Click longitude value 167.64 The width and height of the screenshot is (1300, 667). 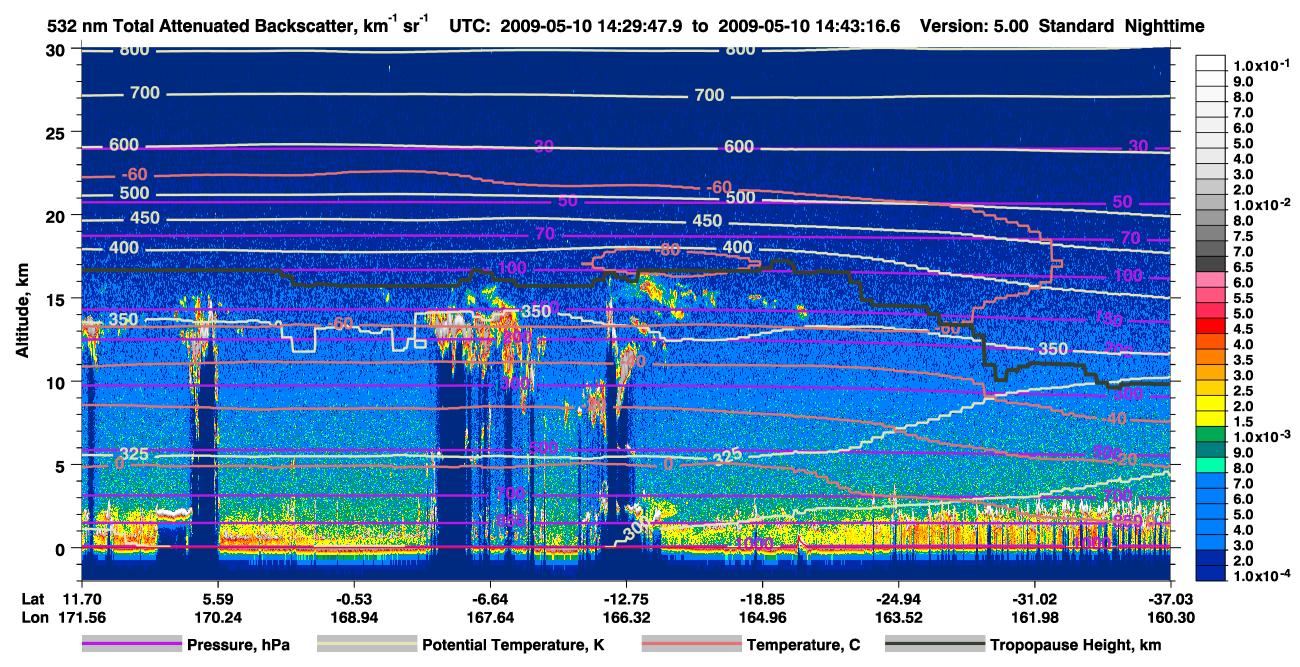point(490,617)
